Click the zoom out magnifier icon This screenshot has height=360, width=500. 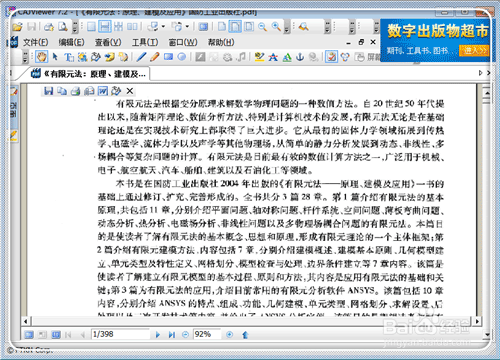(263, 27)
